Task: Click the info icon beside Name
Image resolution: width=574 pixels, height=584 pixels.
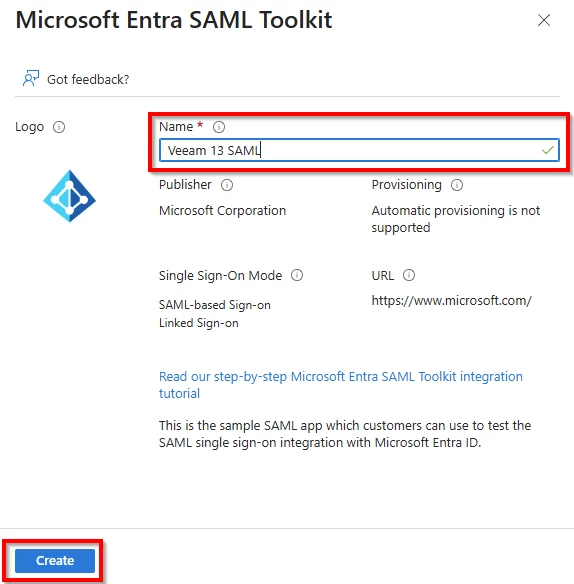Action: pyautogui.click(x=219, y=127)
